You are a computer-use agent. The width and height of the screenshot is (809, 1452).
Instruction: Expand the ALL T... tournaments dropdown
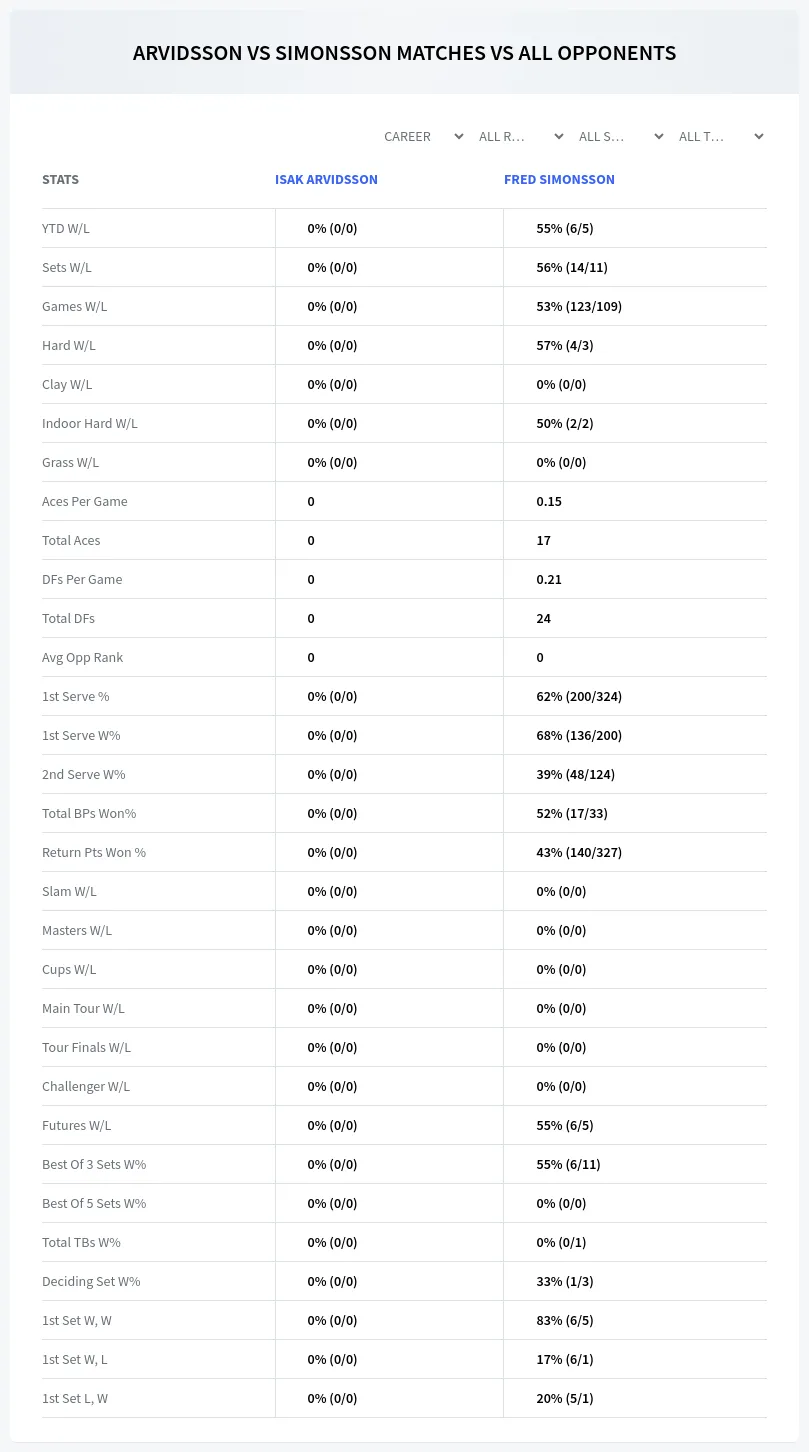721,136
